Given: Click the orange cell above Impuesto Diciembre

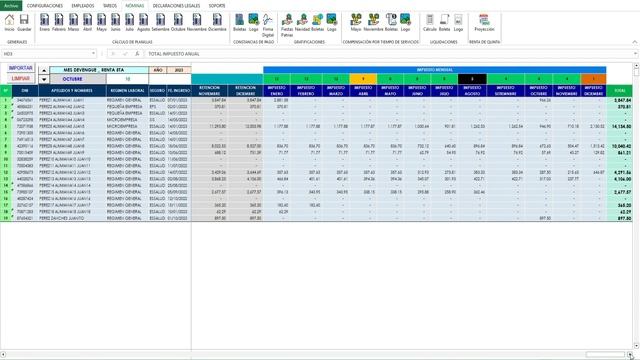Looking at the screenshot, I should click(593, 79).
